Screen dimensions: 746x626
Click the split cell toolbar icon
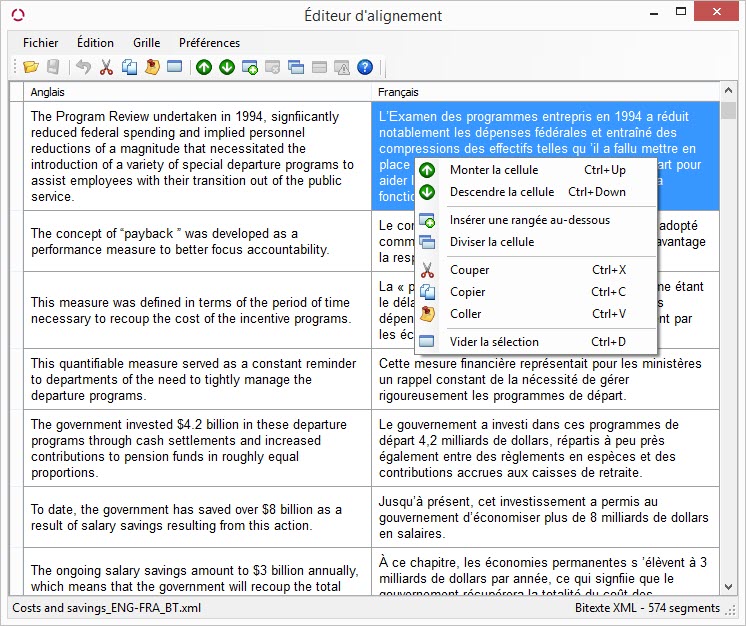(296, 67)
